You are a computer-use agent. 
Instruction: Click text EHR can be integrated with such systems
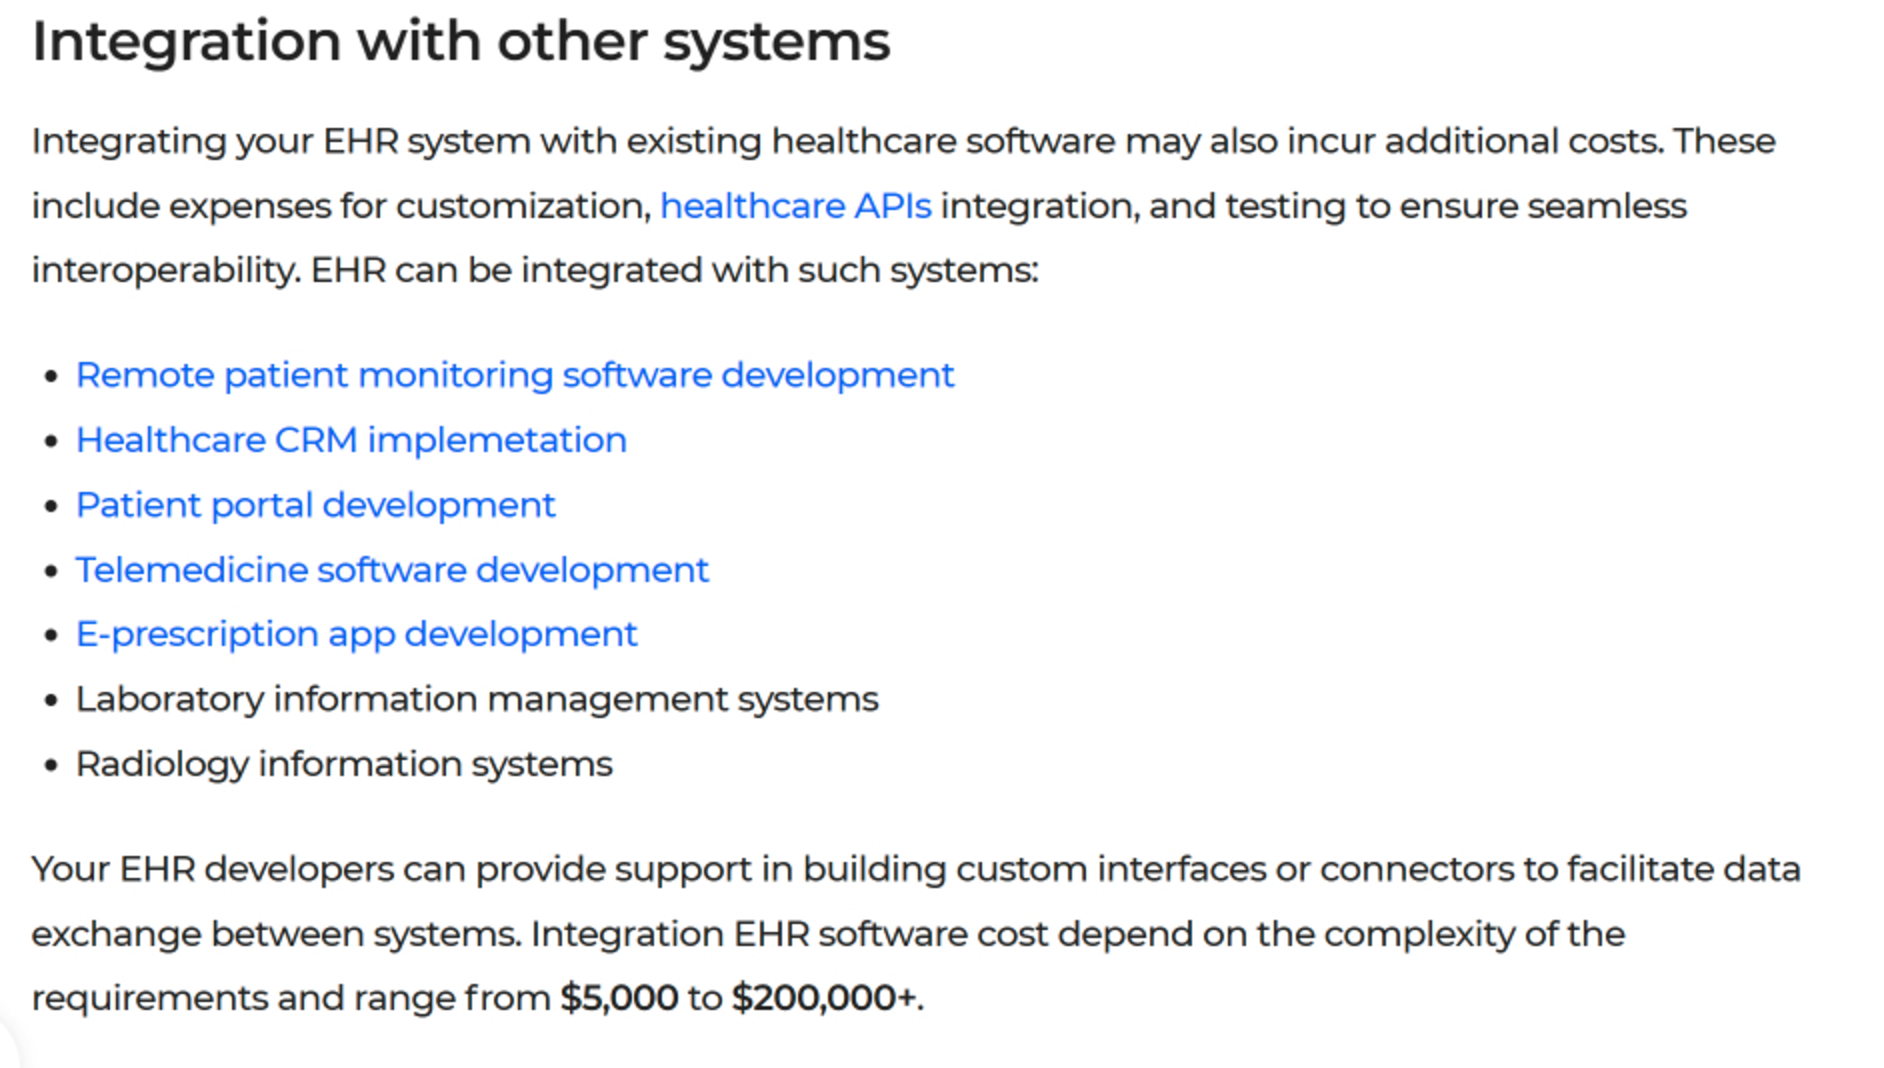[675, 271]
